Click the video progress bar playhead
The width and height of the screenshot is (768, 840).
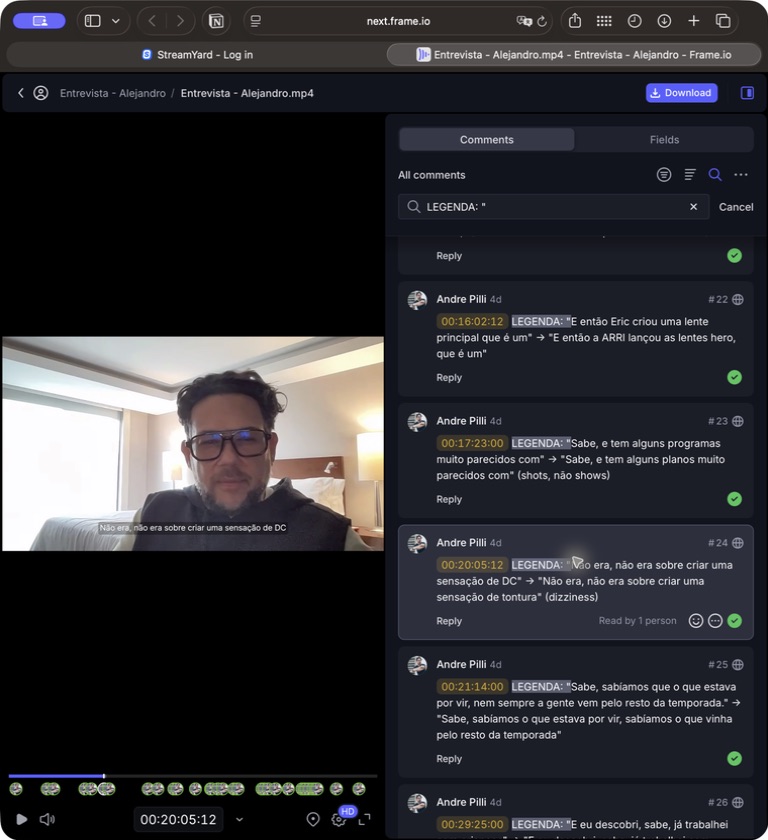(x=104, y=776)
